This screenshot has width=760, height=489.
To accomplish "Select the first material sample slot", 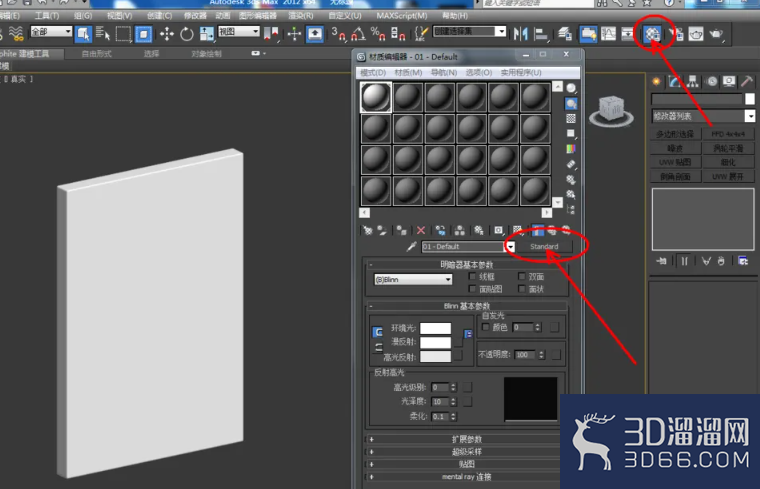I will [376, 97].
